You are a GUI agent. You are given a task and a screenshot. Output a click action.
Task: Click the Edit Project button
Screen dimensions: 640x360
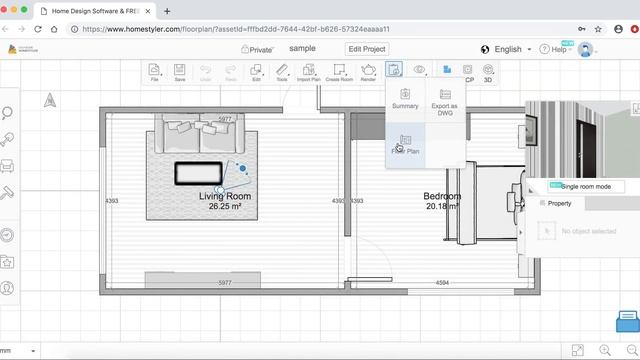pyautogui.click(x=367, y=49)
